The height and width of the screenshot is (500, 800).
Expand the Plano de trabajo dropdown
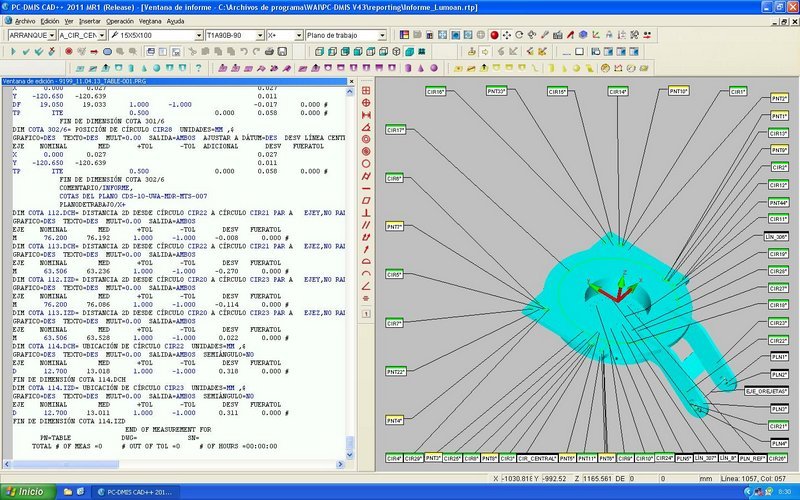tap(382, 35)
